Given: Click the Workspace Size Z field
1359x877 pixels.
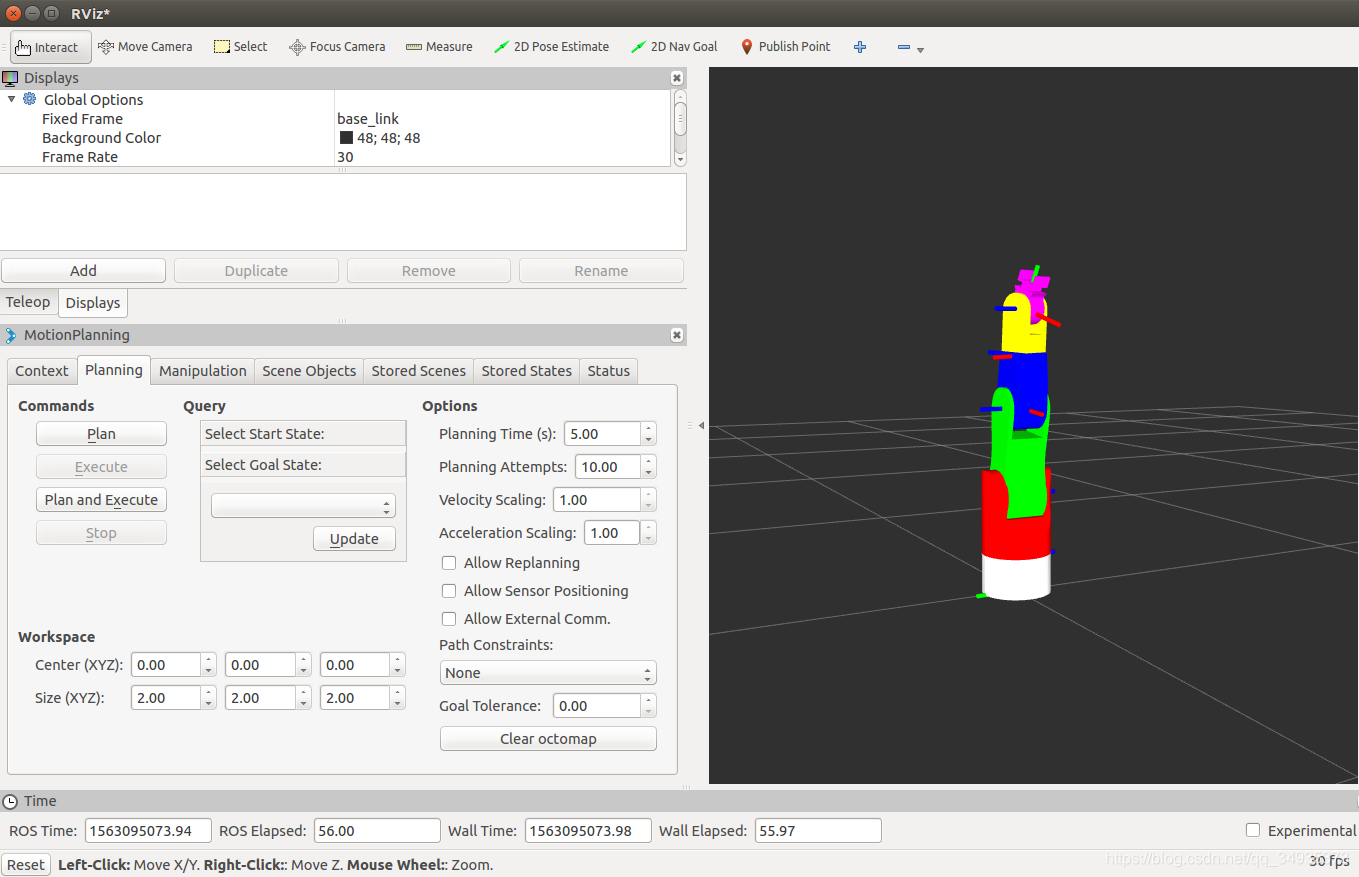Looking at the screenshot, I should 355,698.
